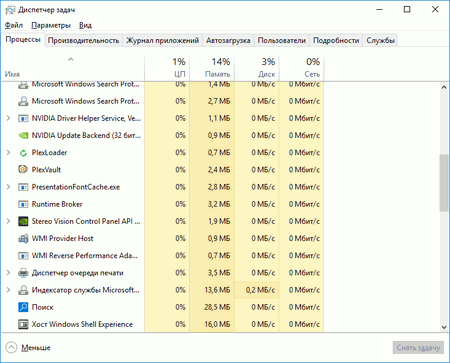Click the scrollbar down arrow
This screenshot has height=363, width=450.
point(444,327)
